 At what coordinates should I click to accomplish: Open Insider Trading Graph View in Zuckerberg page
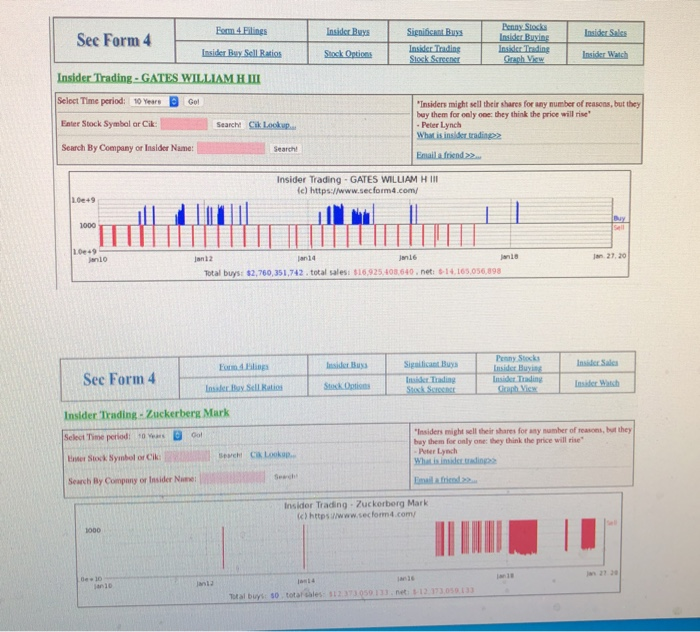click(x=517, y=383)
